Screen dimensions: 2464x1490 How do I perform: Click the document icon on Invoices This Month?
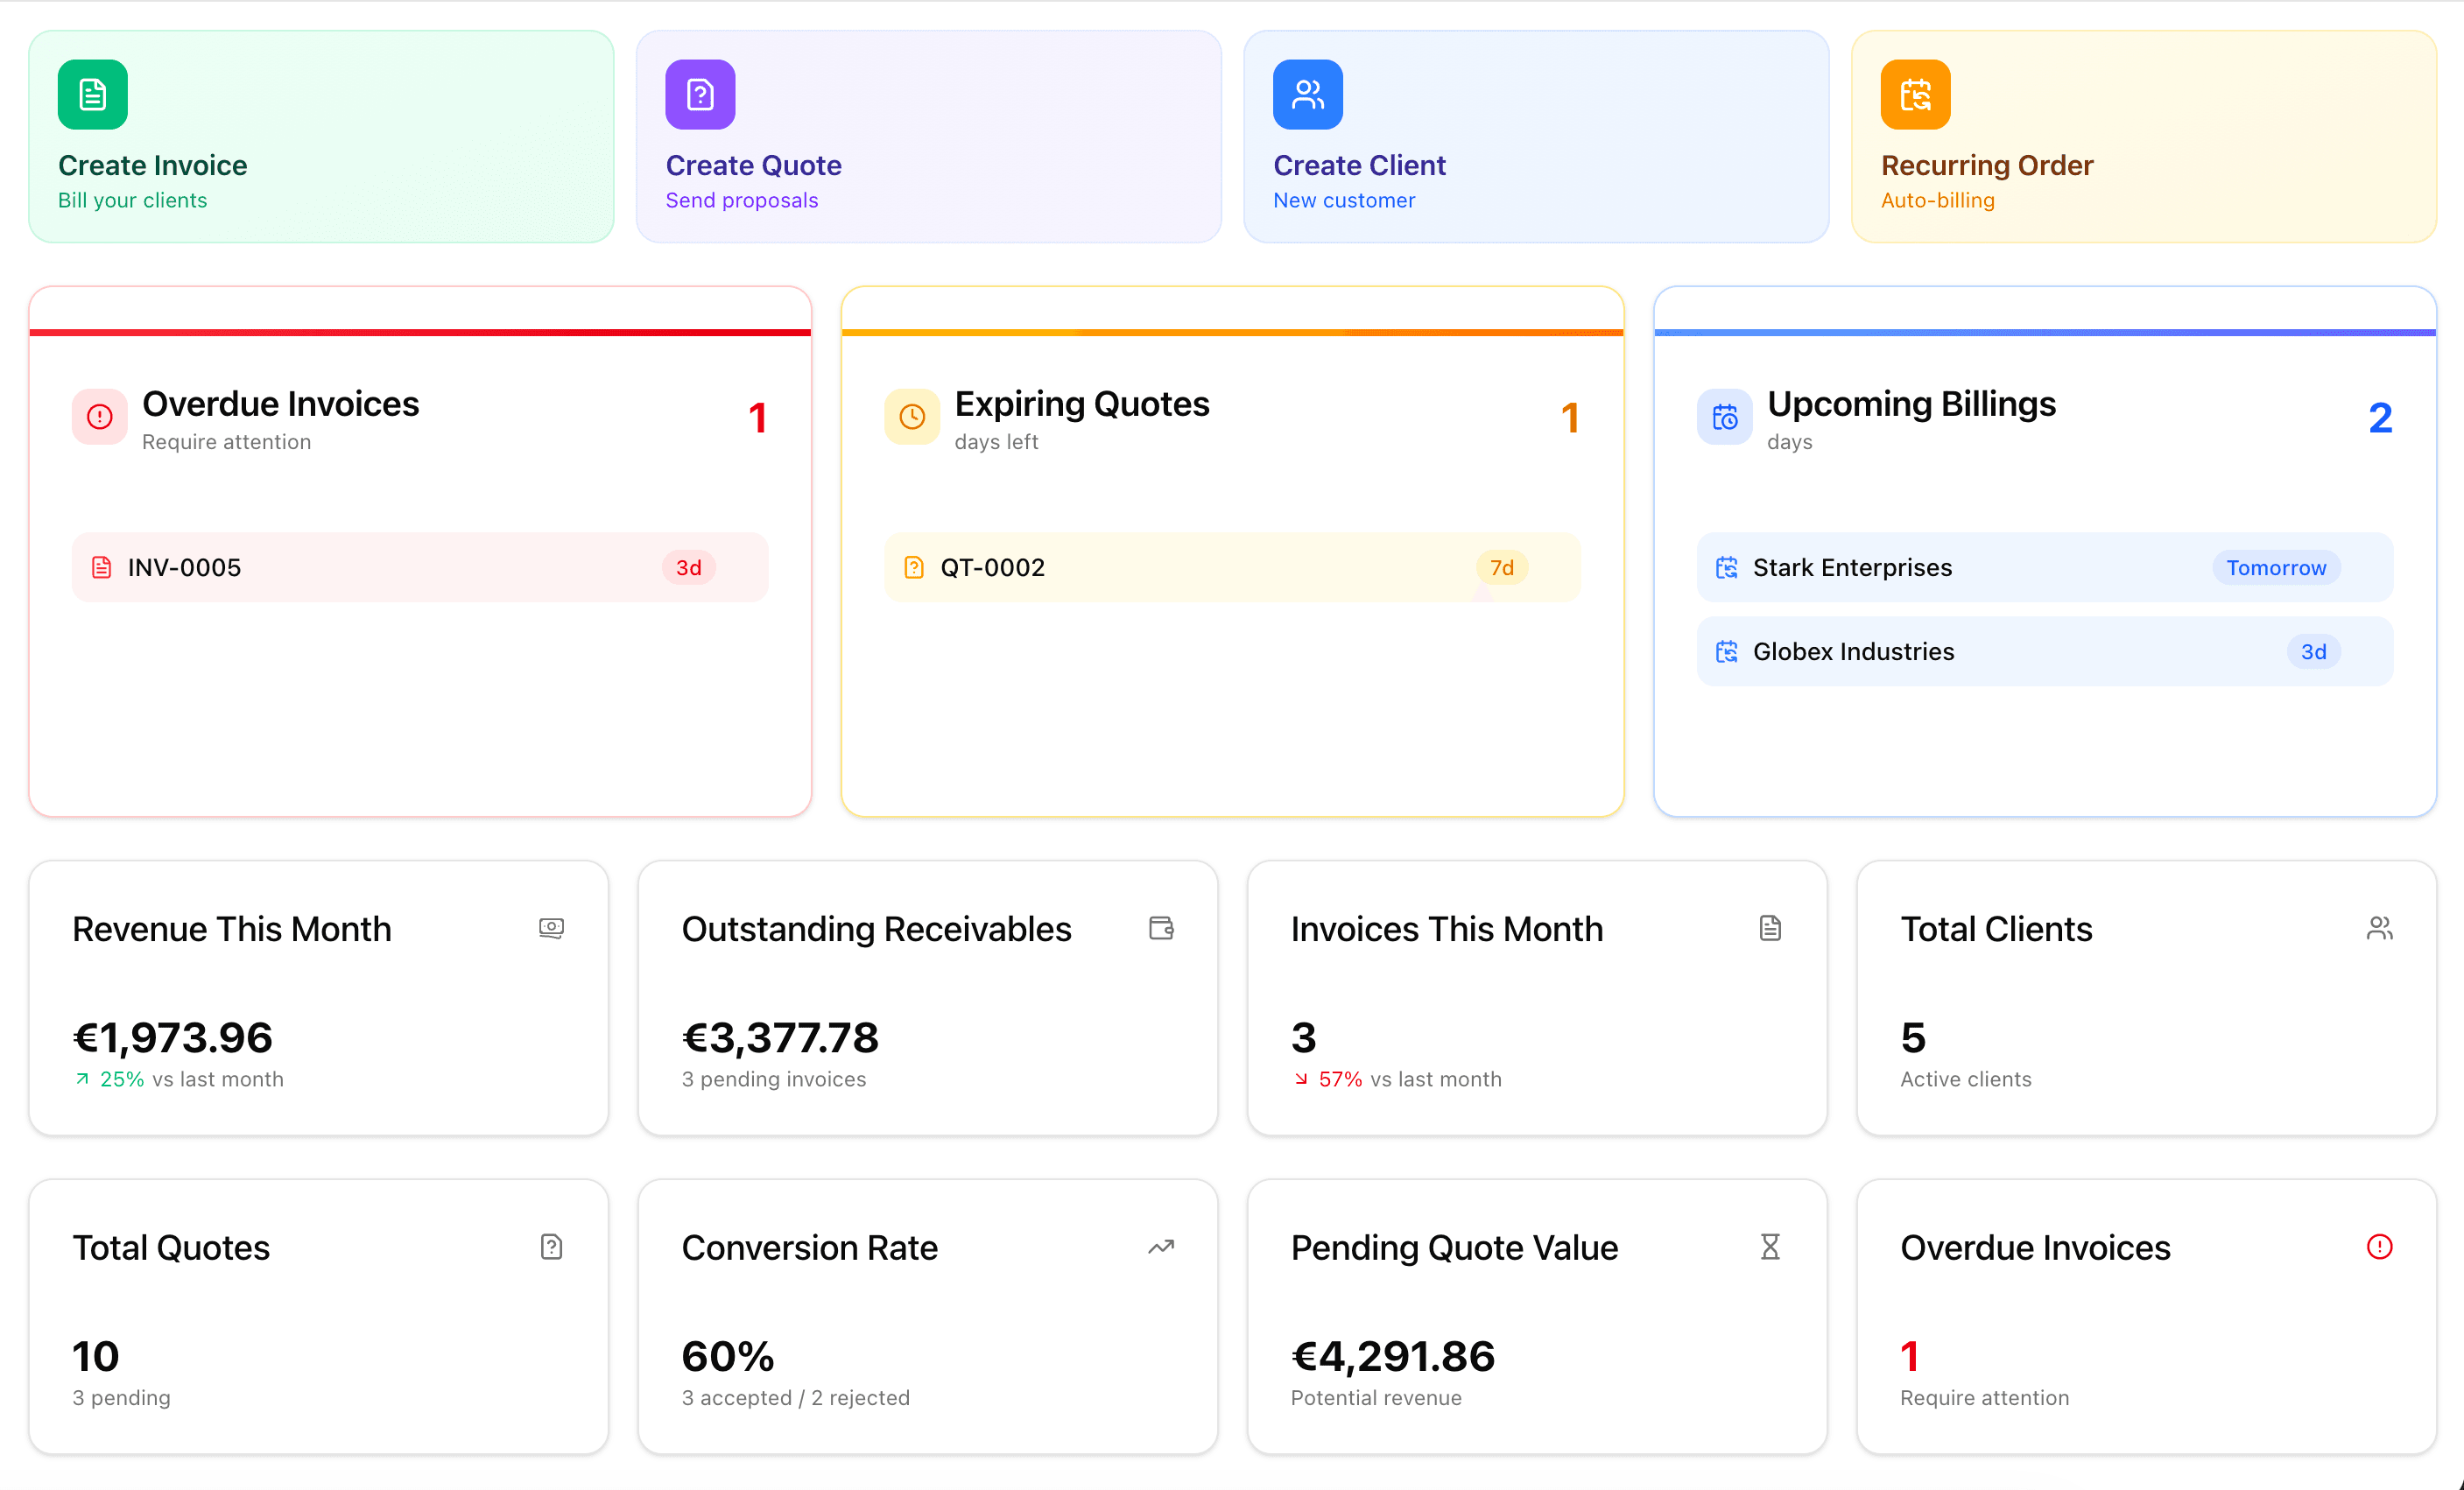click(1770, 928)
